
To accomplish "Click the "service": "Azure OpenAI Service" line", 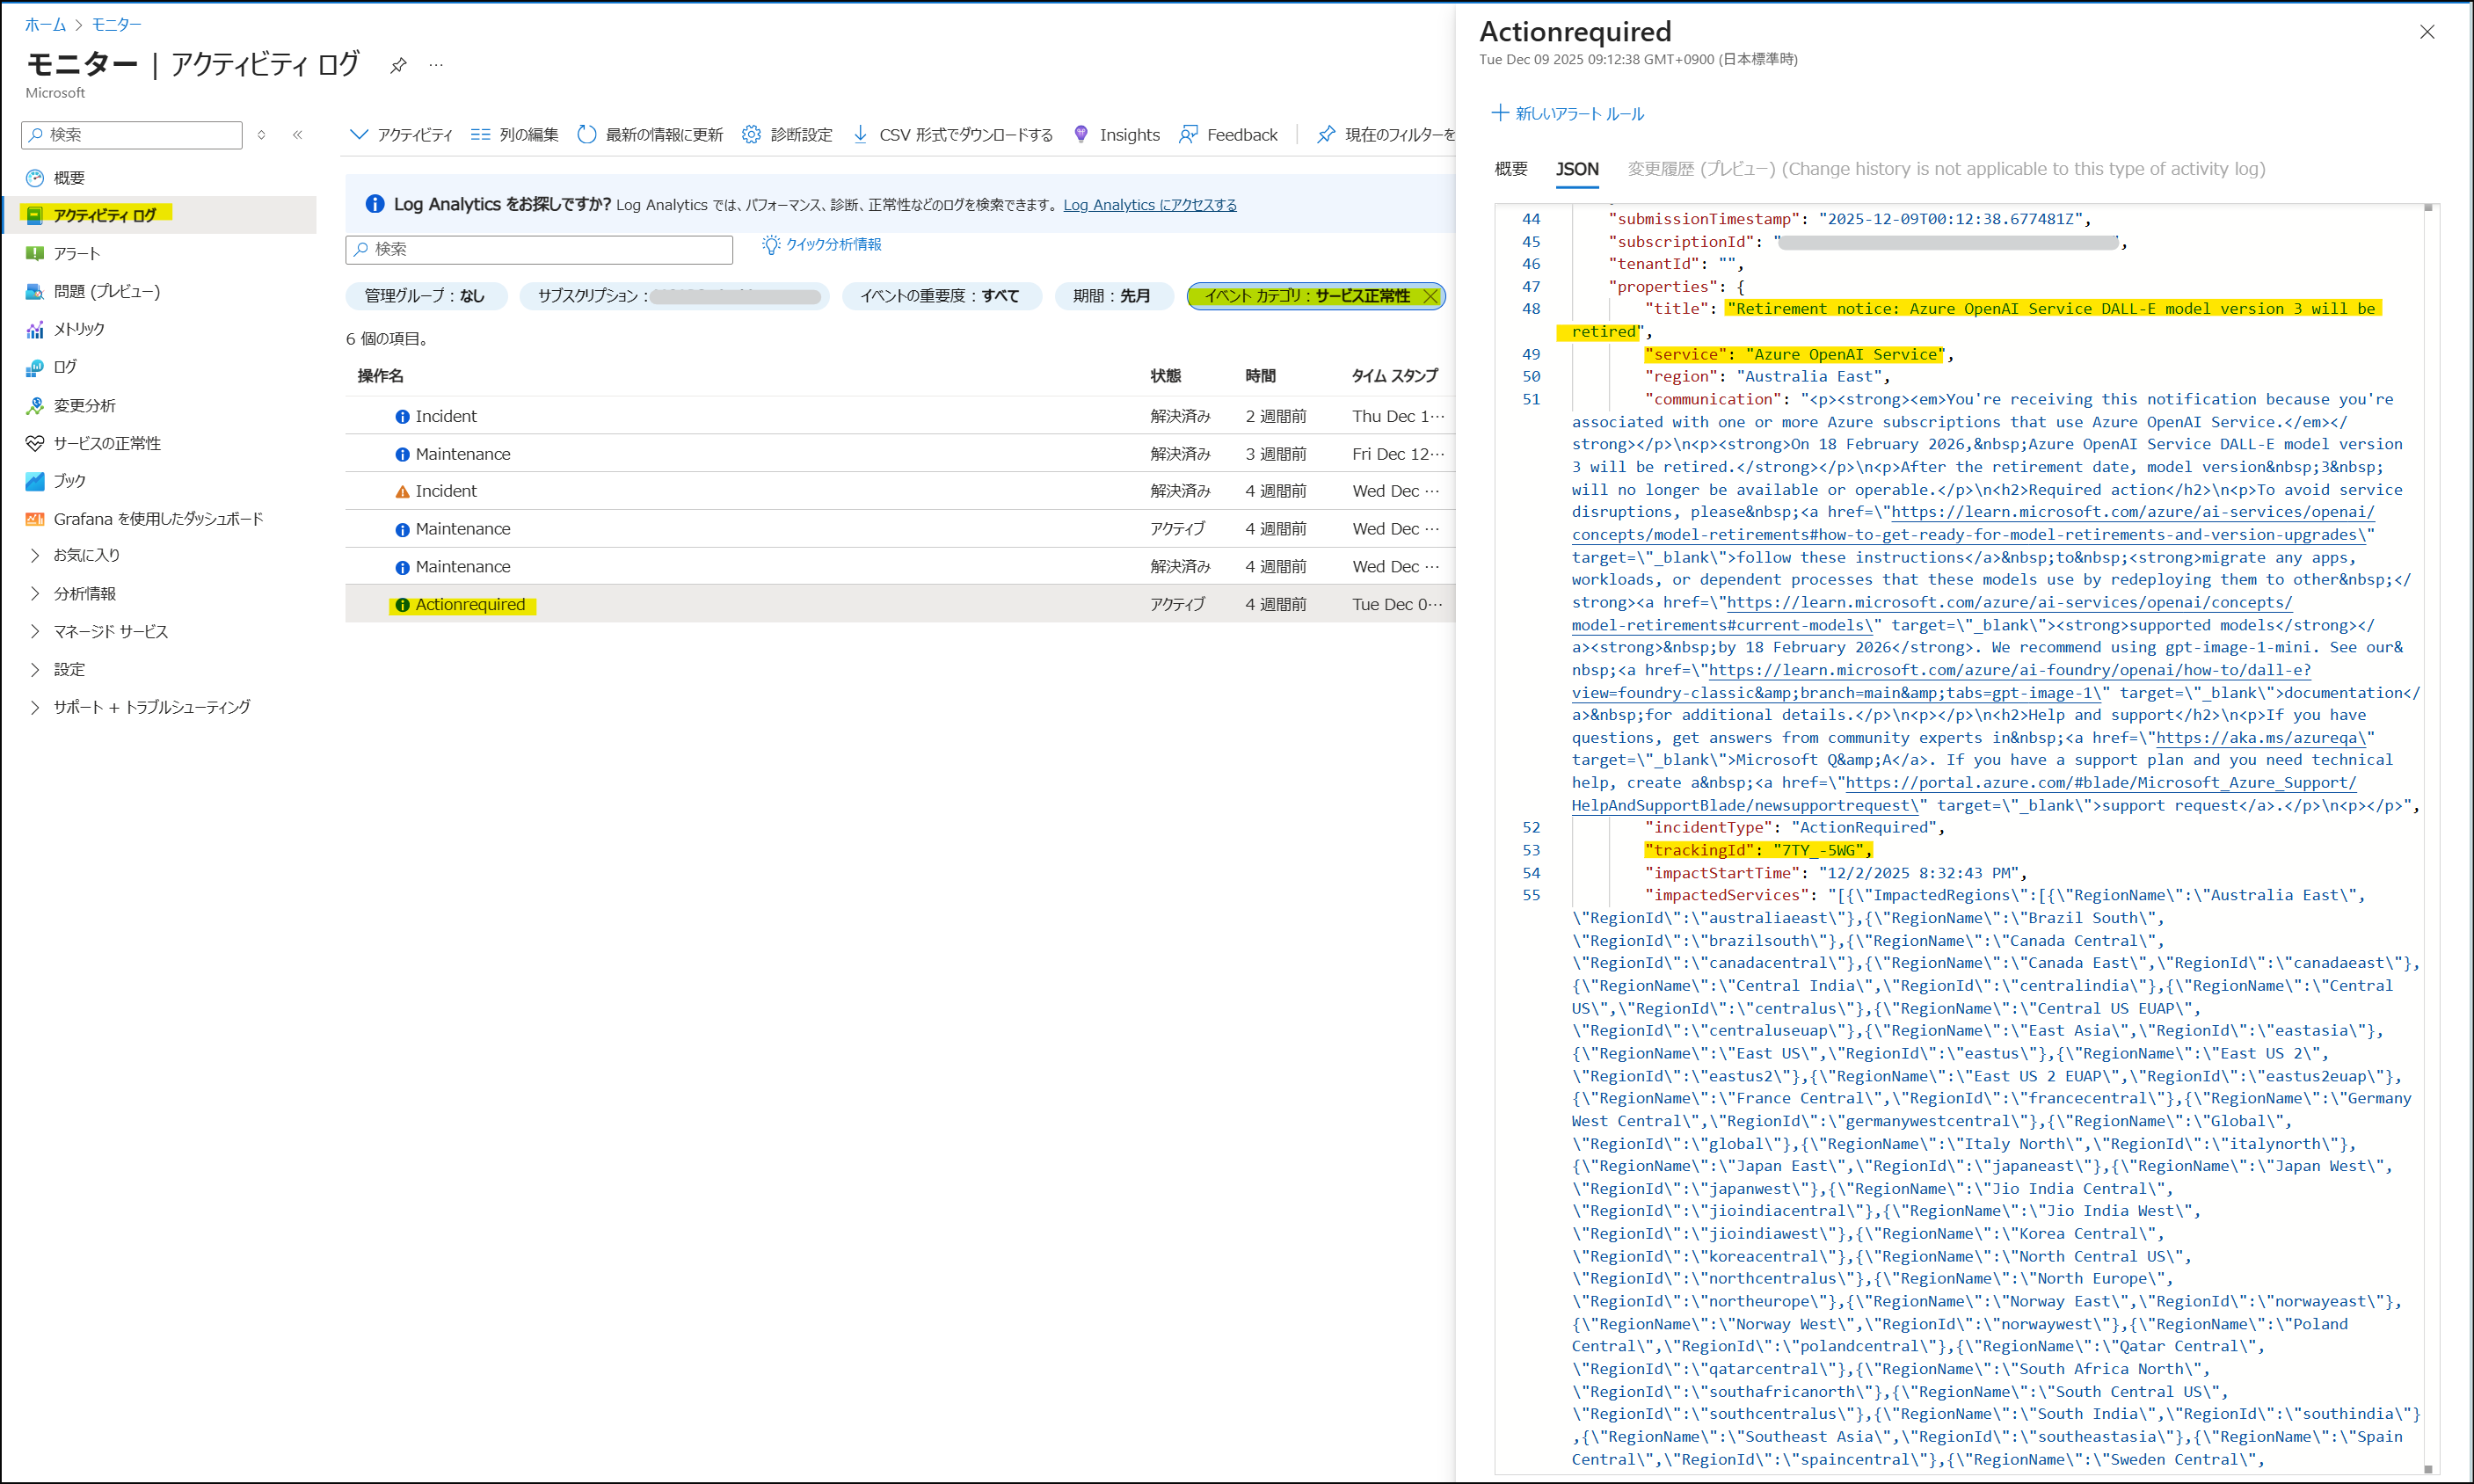I will (1798, 354).
